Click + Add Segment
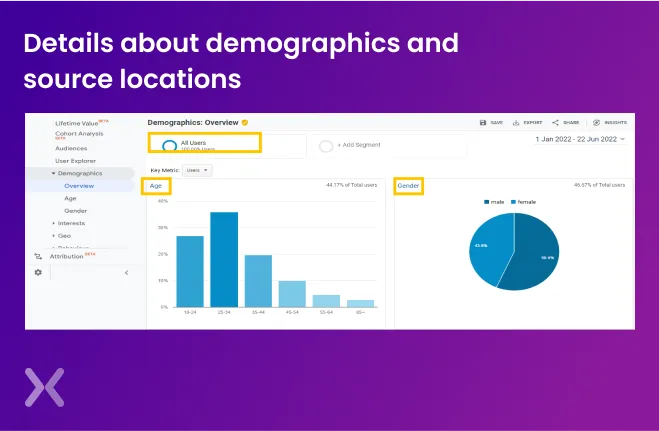This screenshot has width=659, height=431. 359,145
